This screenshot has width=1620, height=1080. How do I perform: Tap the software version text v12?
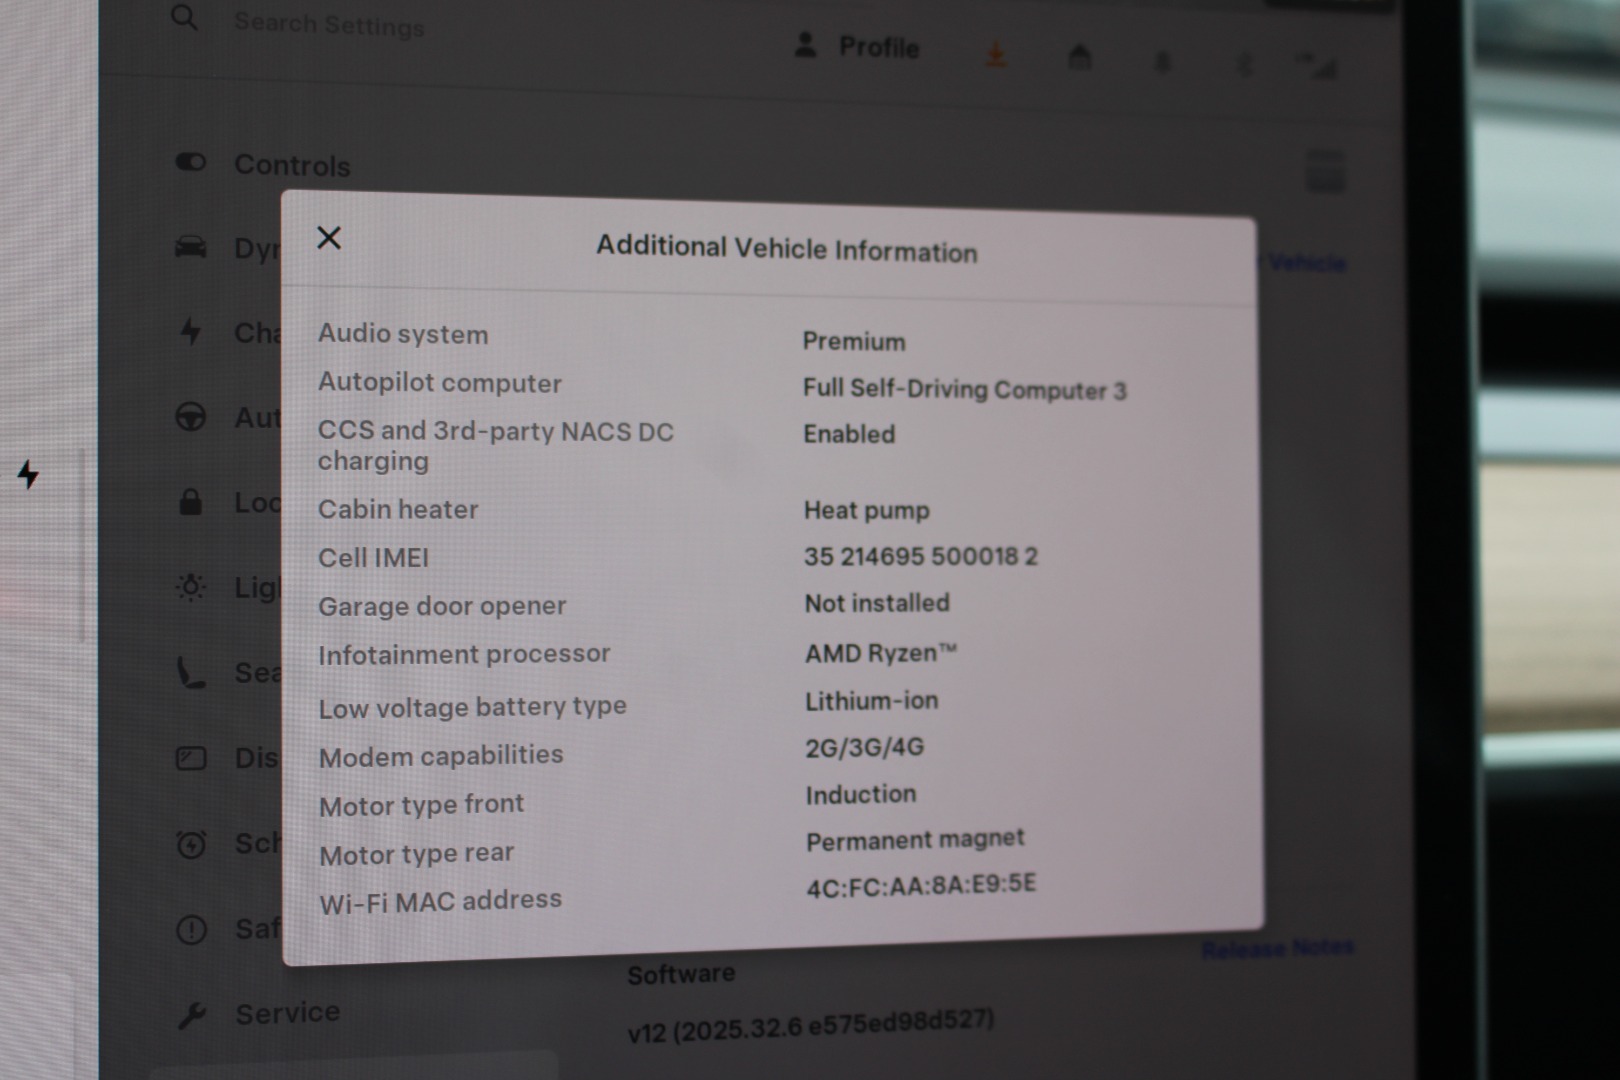tap(810, 1025)
